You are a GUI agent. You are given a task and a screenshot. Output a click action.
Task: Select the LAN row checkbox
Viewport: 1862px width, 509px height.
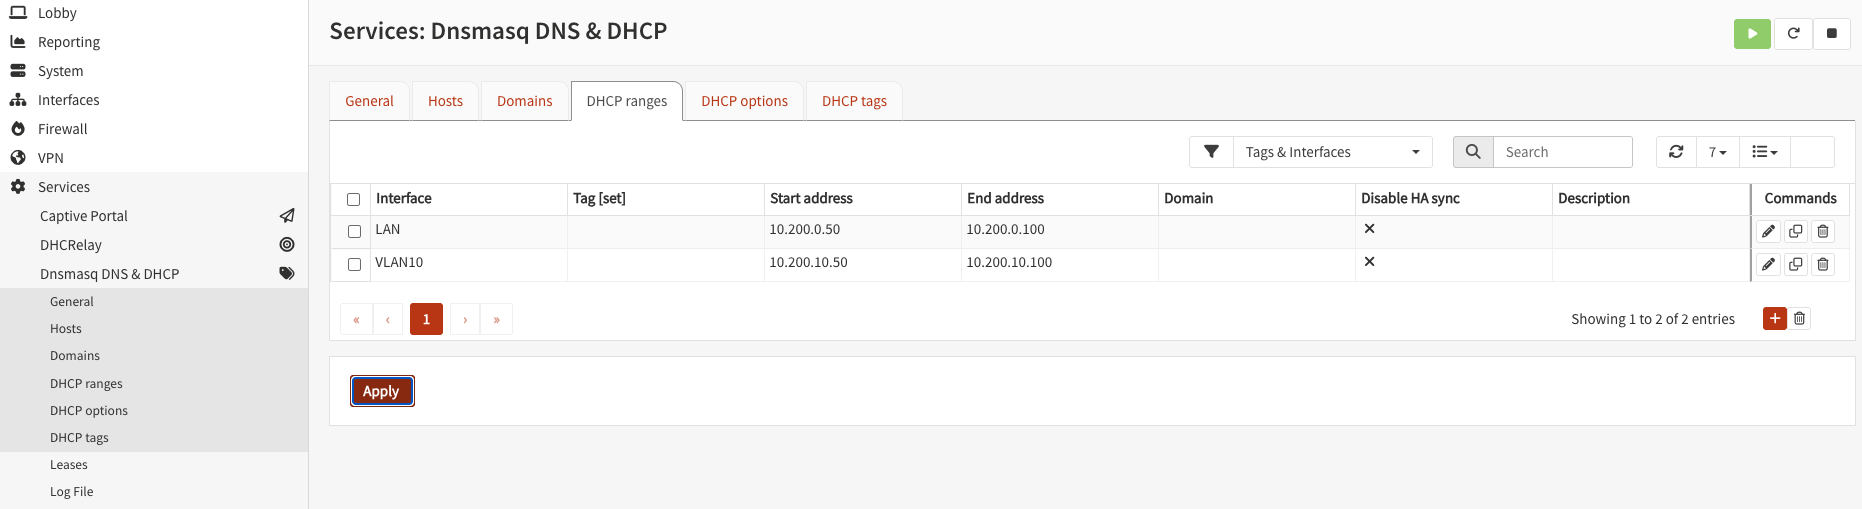pos(354,232)
